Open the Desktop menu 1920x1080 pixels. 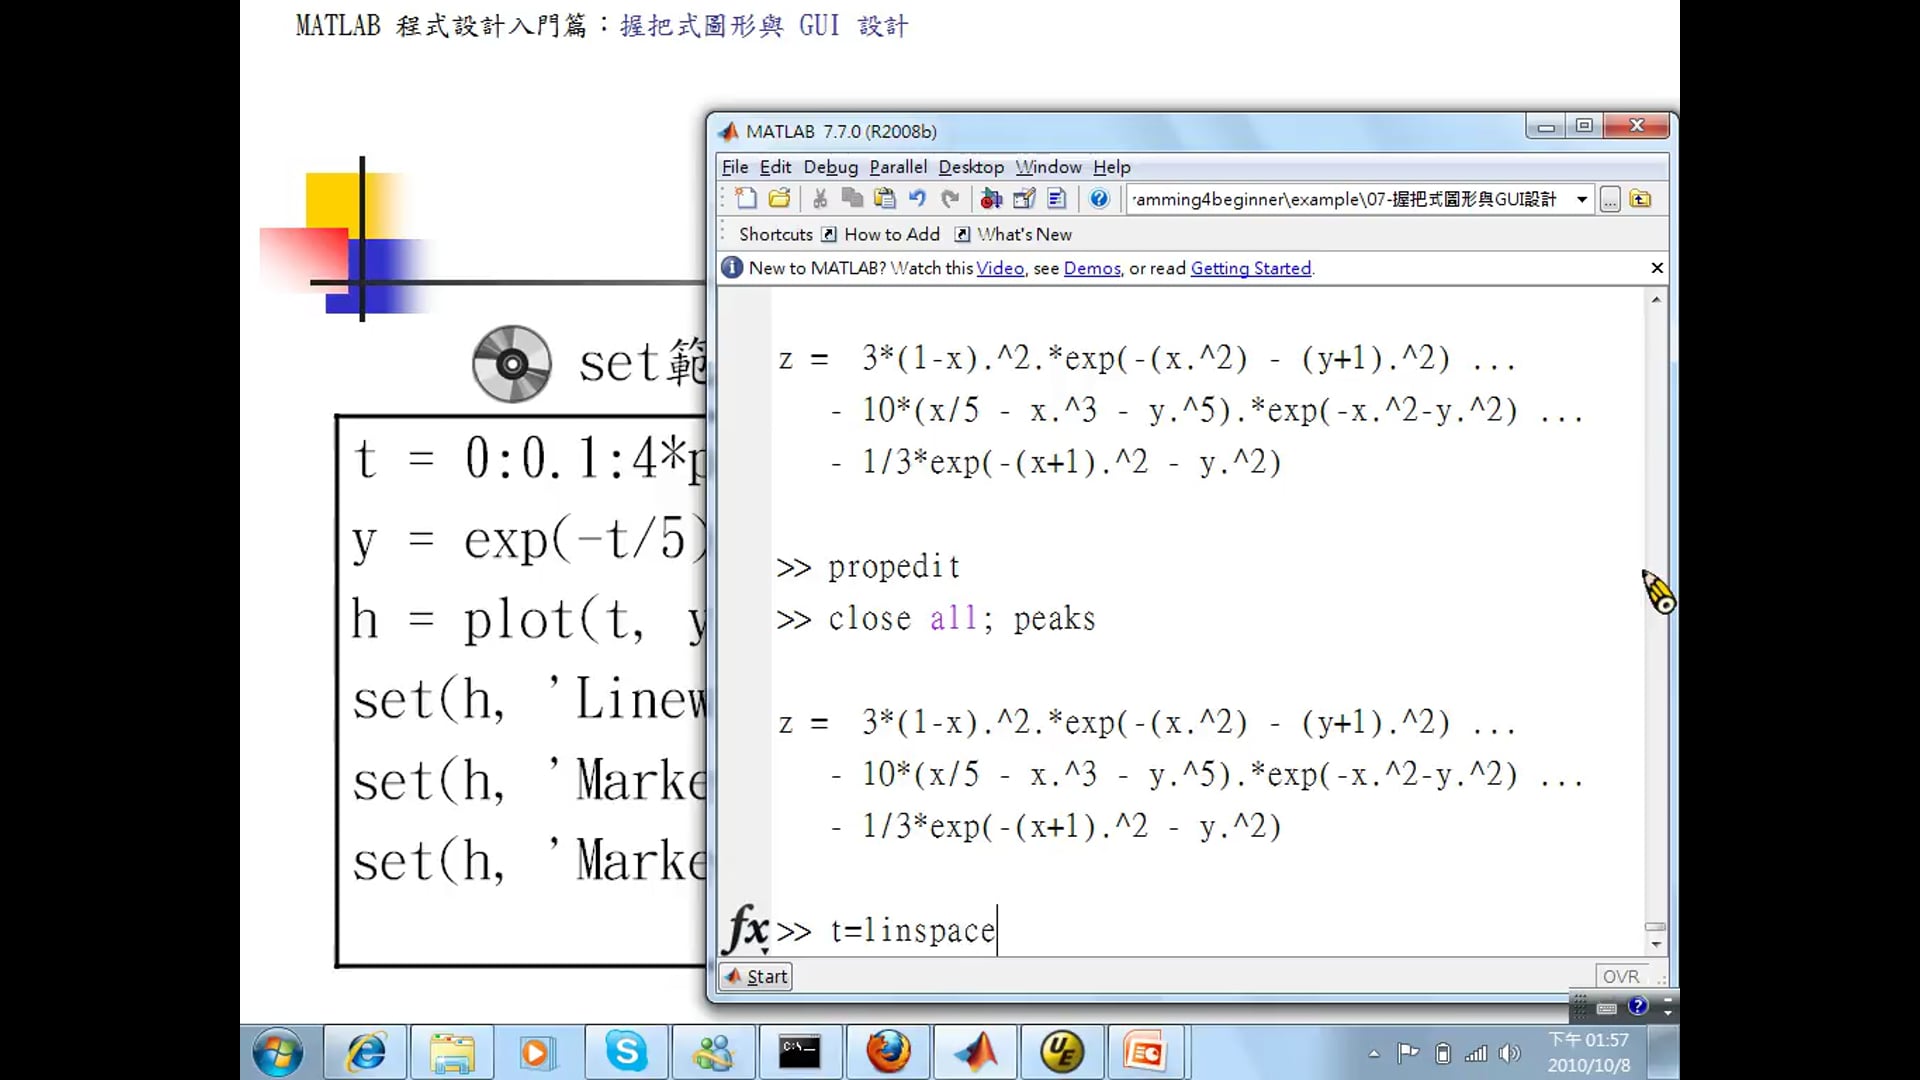click(970, 167)
